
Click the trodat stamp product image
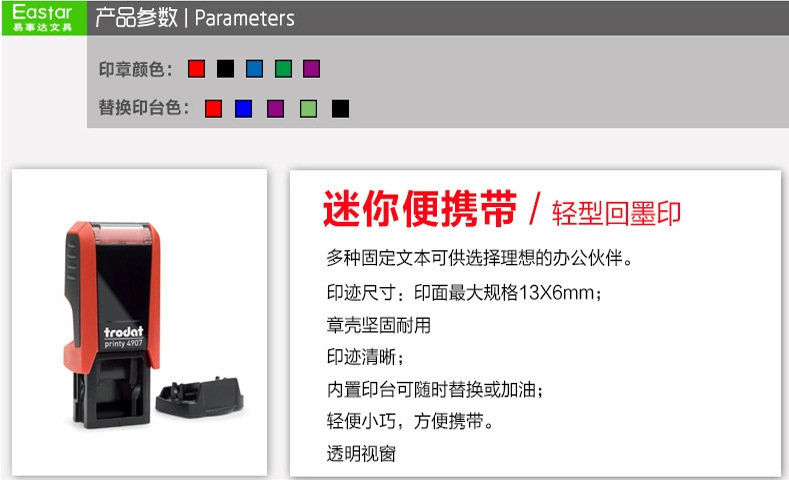click(112, 325)
